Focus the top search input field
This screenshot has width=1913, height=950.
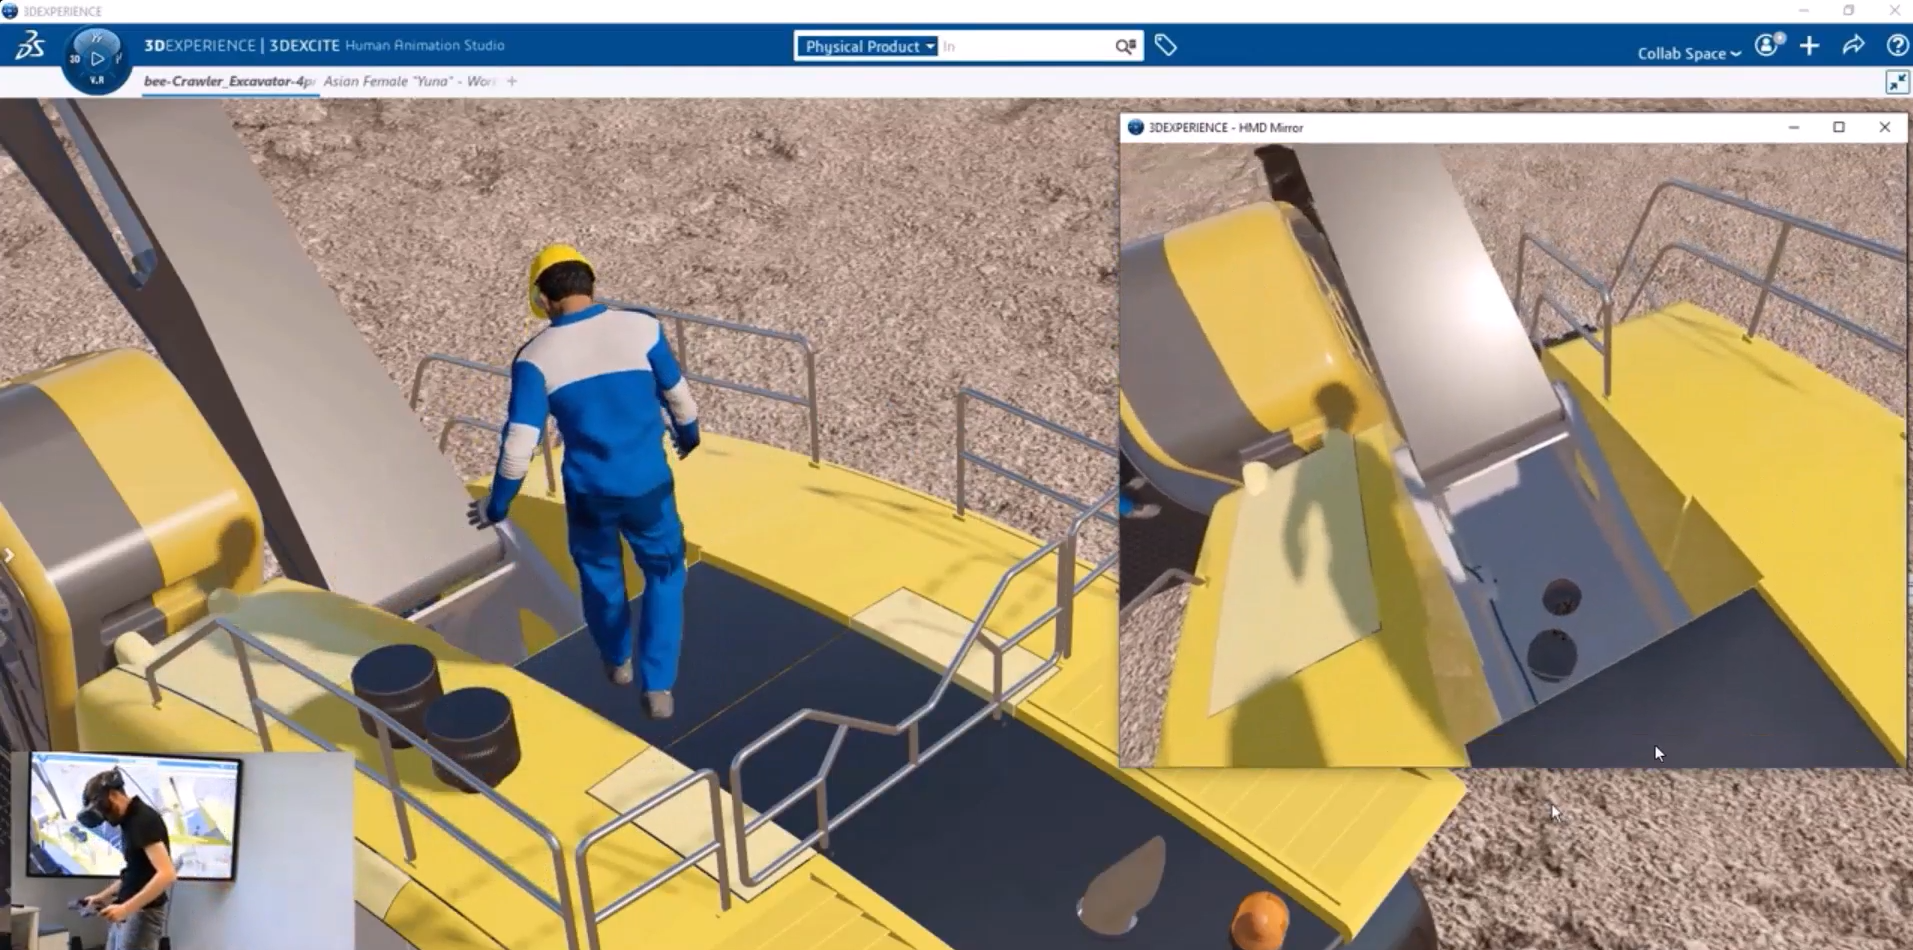tap(1024, 46)
